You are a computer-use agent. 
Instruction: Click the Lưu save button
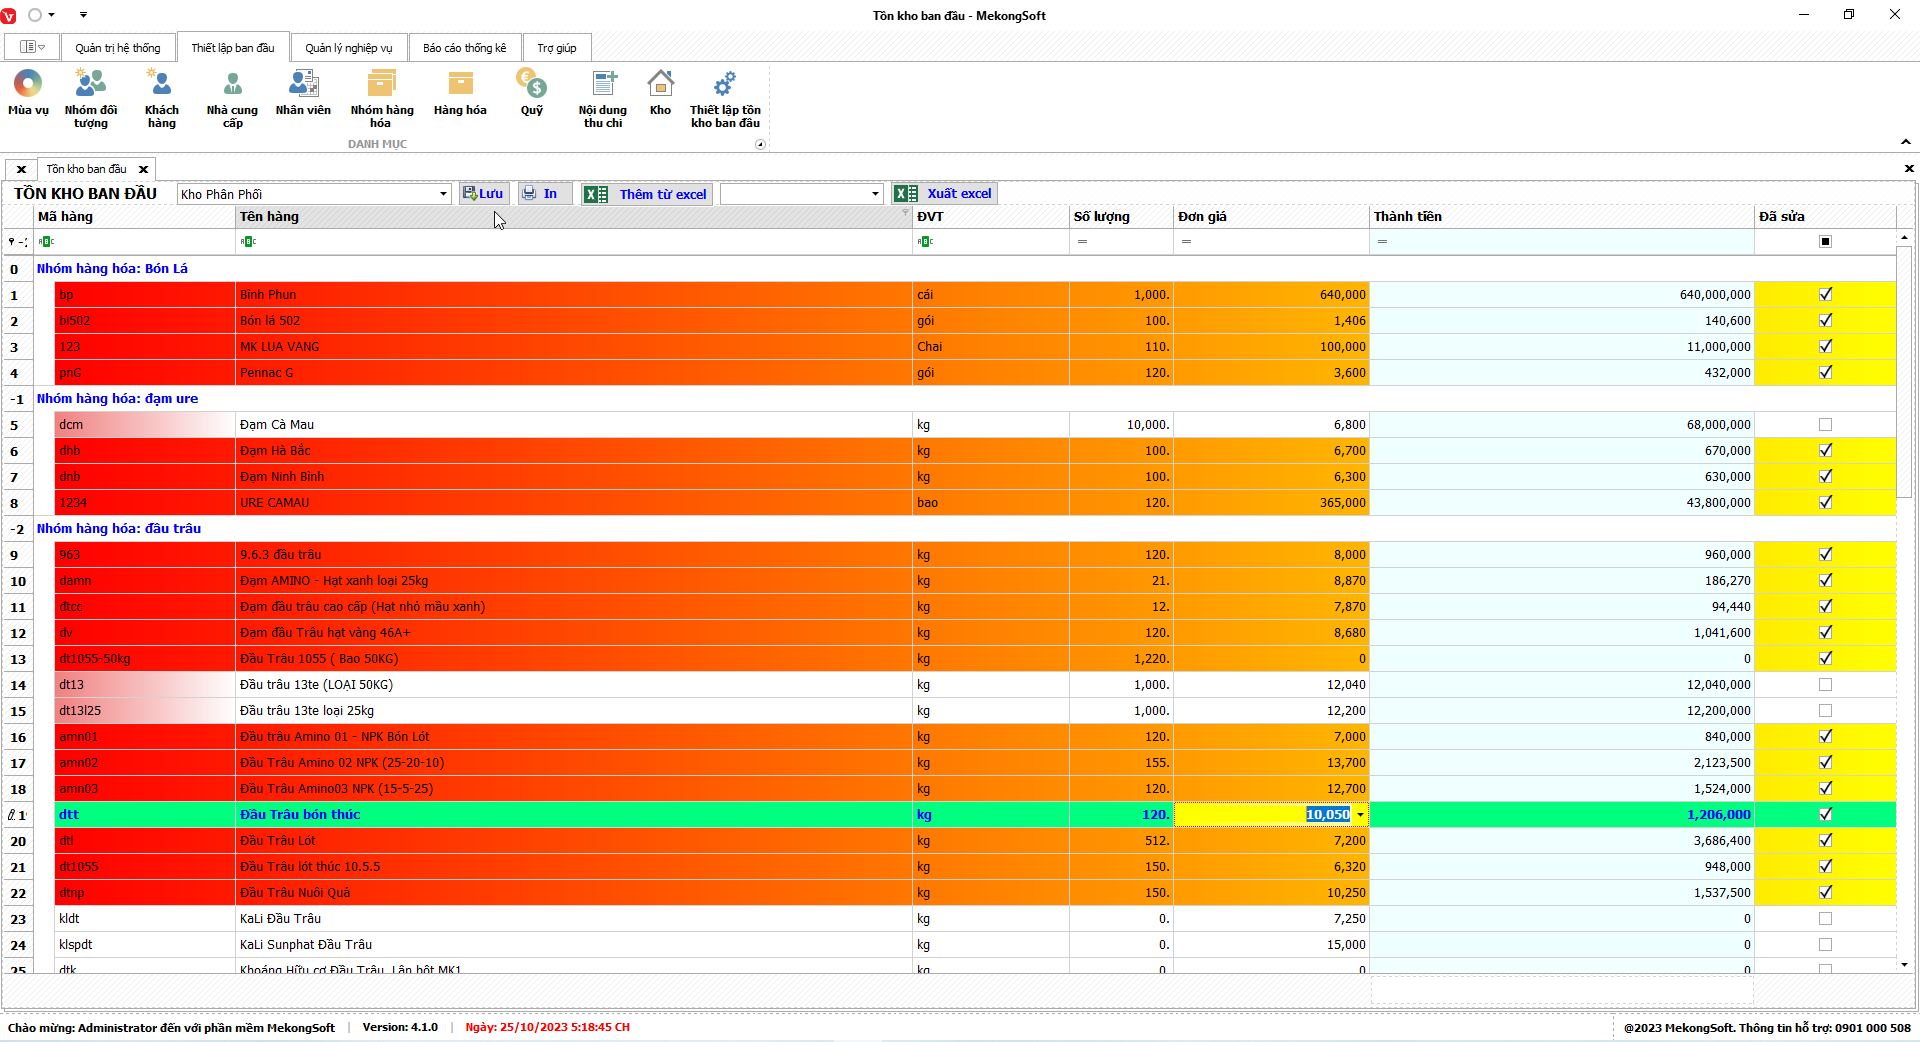tap(484, 194)
